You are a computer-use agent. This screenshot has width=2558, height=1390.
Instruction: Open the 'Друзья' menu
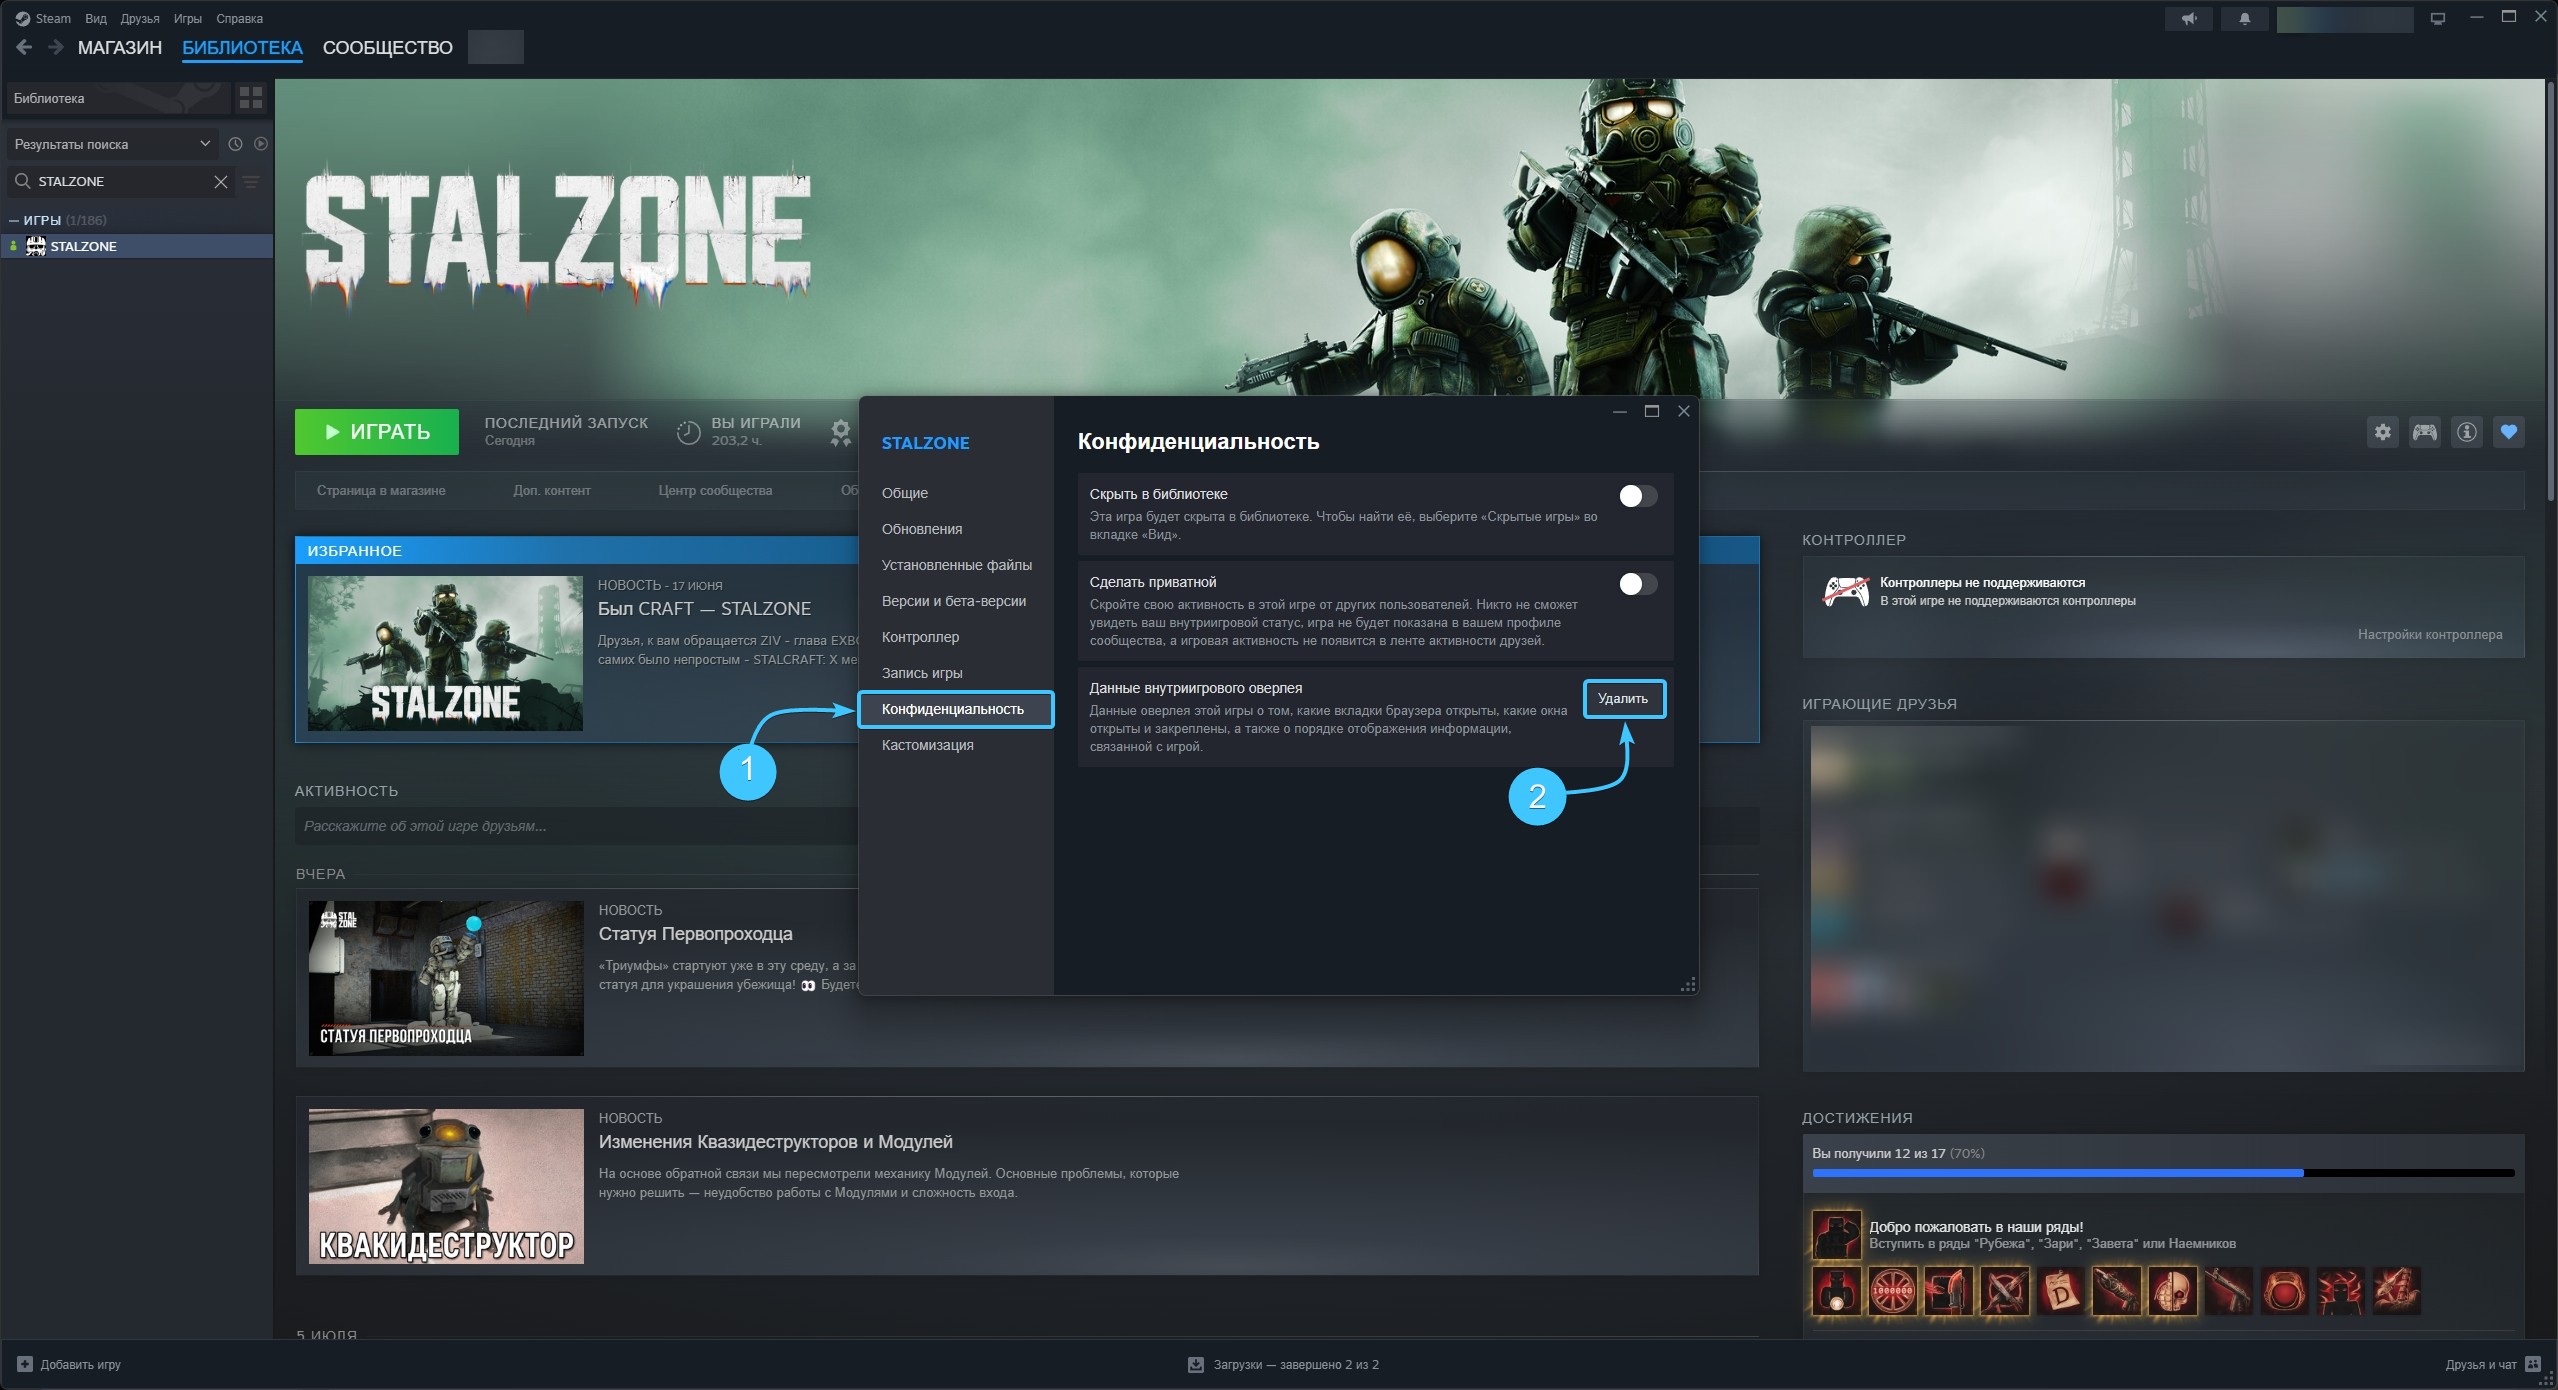tap(140, 19)
